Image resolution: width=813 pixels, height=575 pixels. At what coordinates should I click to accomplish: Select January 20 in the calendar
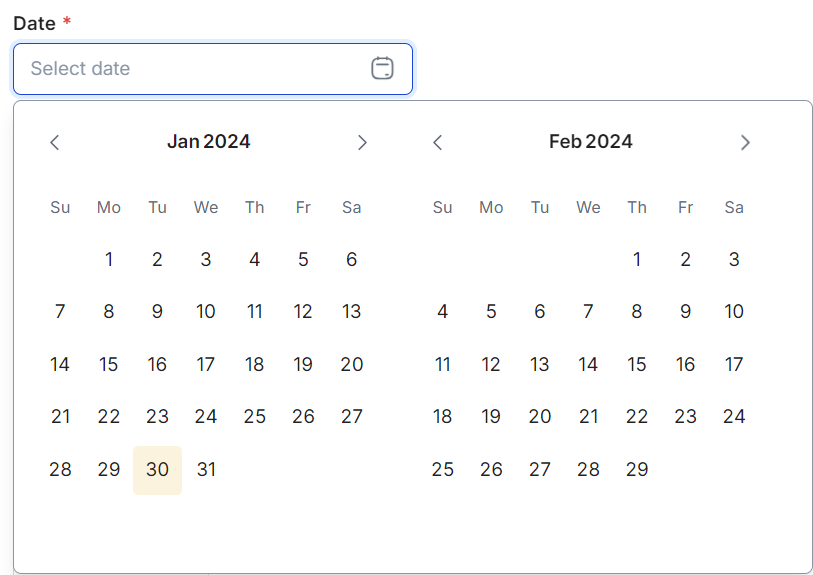pyautogui.click(x=352, y=365)
